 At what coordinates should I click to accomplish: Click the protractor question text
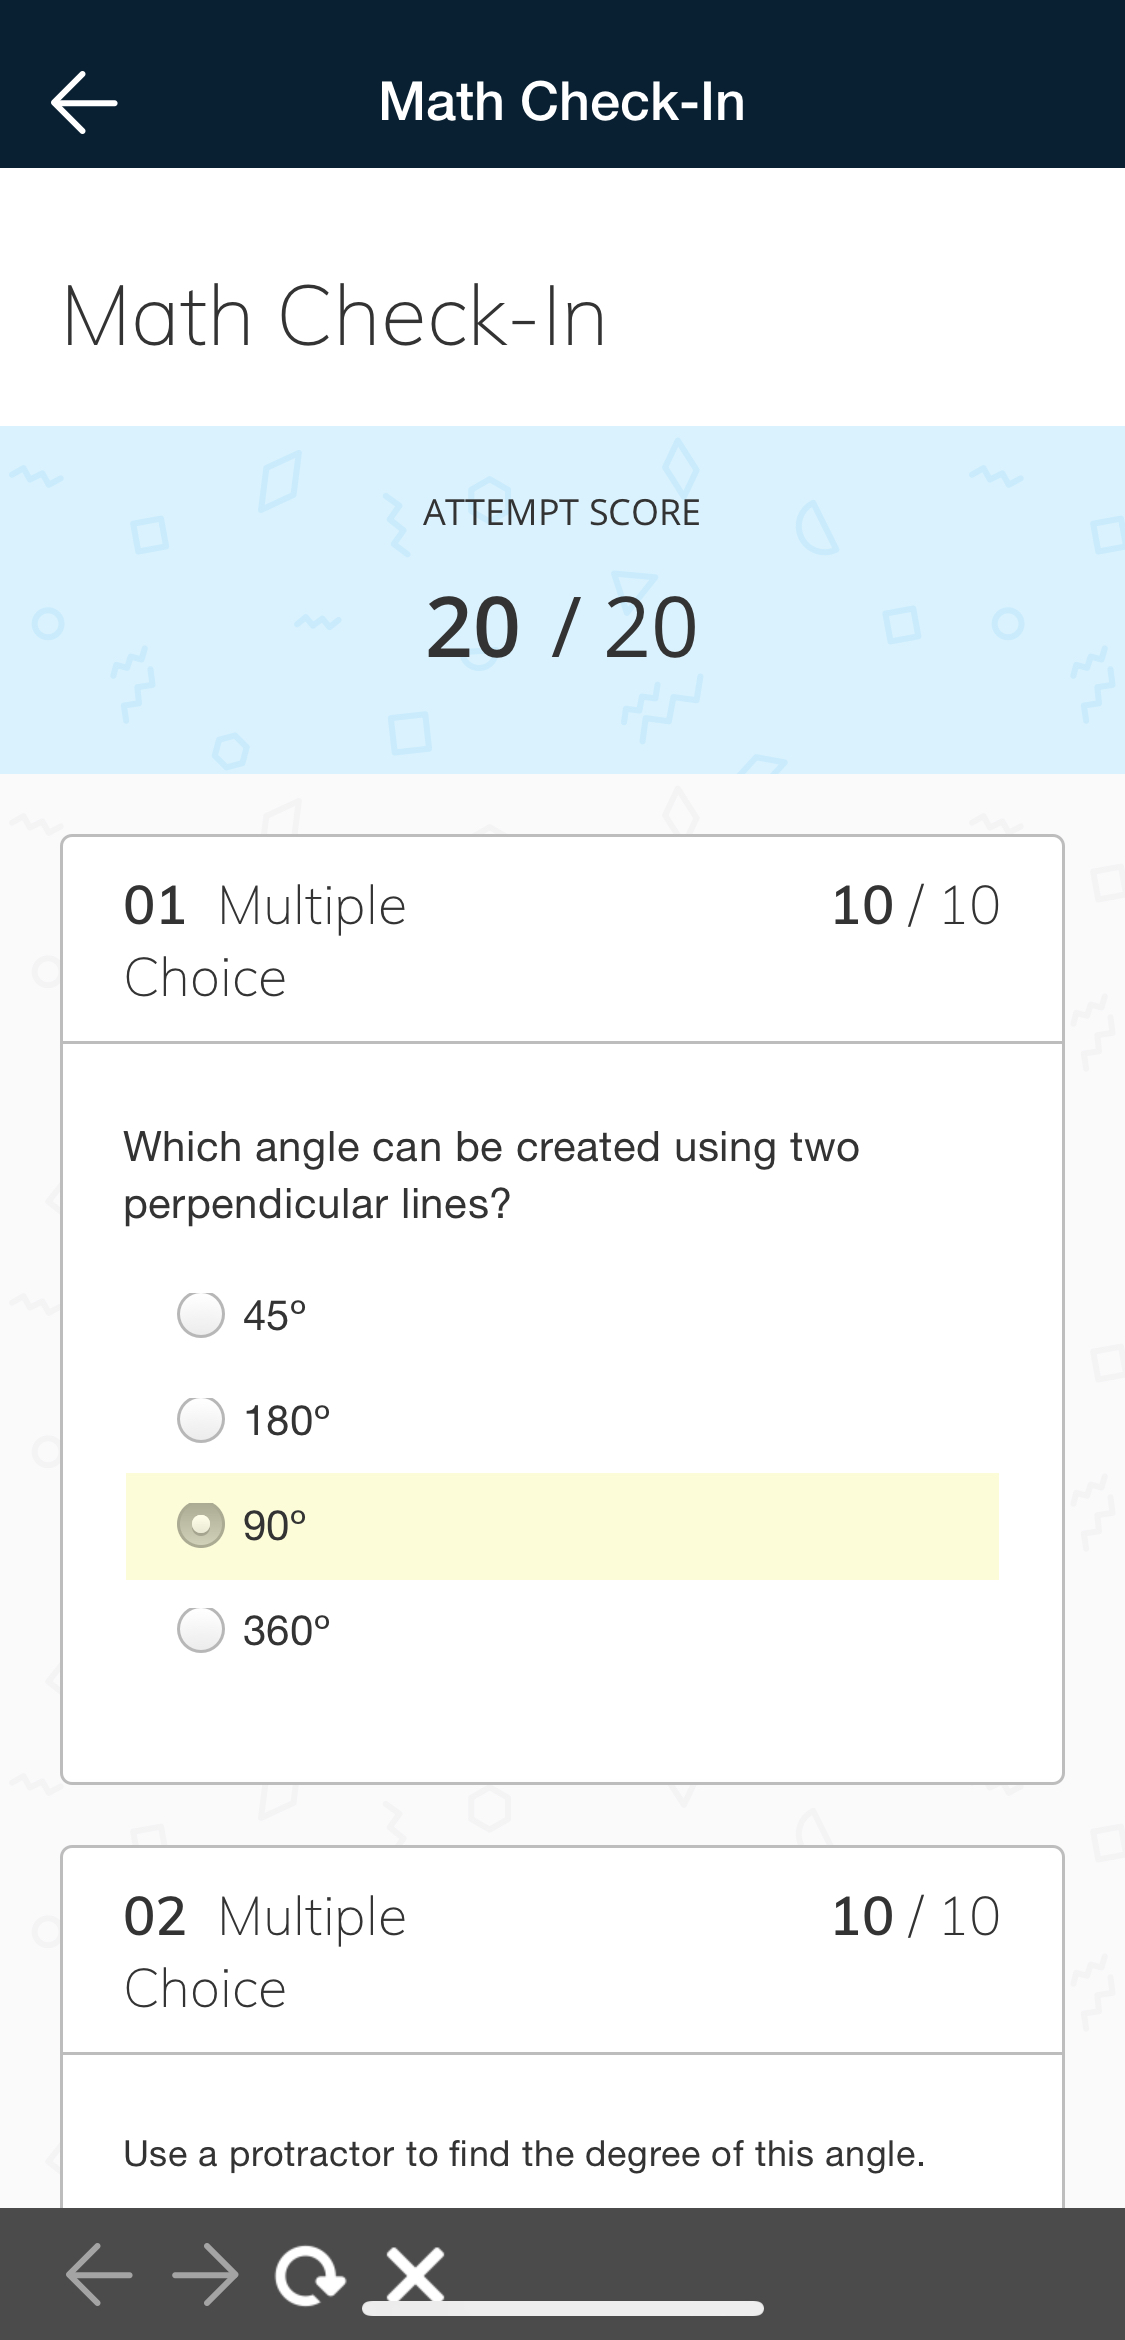[524, 2154]
